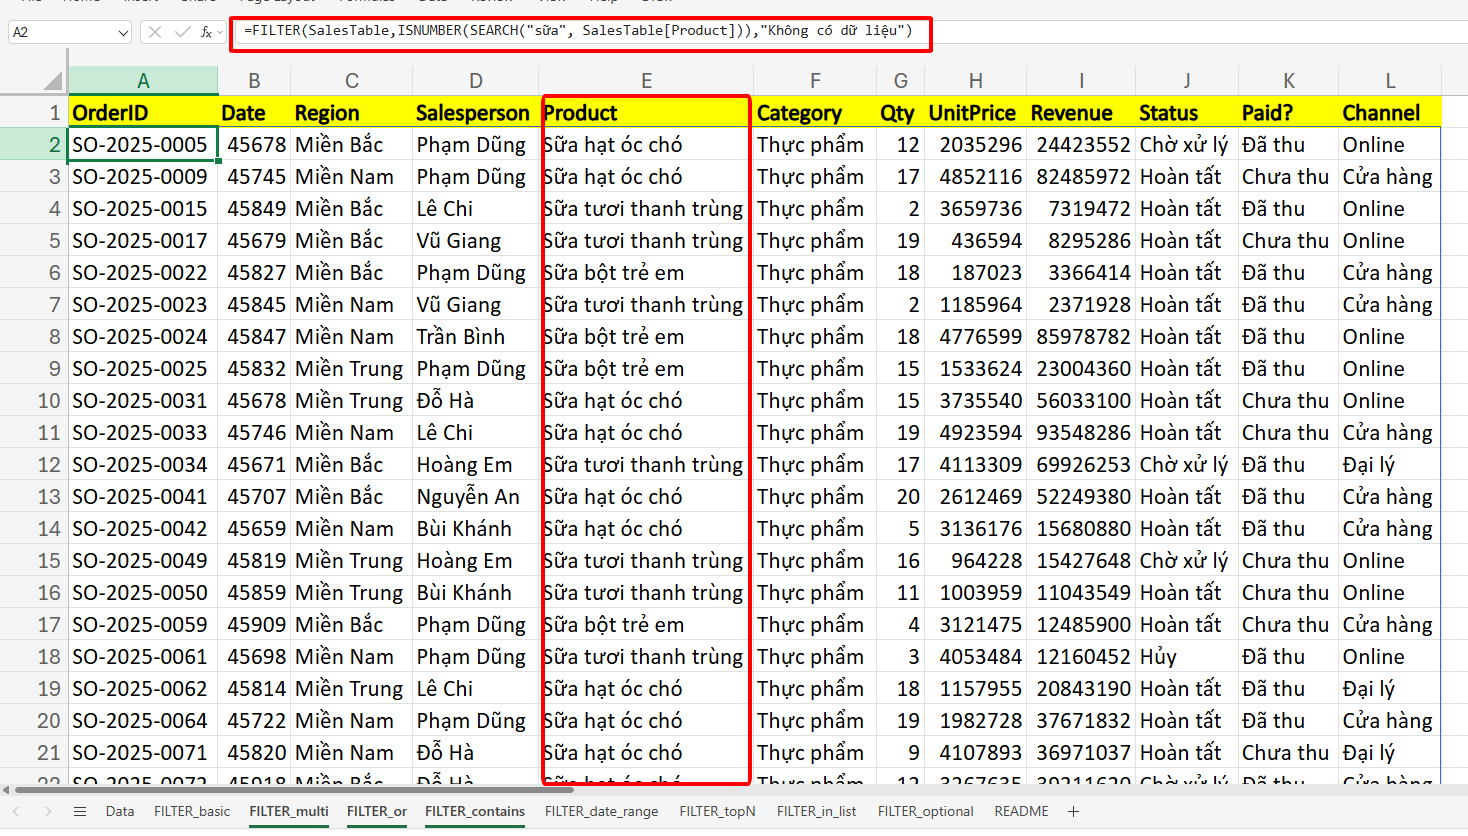The height and width of the screenshot is (836, 1468).
Task: Click revenue value 85978782
Action: (x=1081, y=337)
